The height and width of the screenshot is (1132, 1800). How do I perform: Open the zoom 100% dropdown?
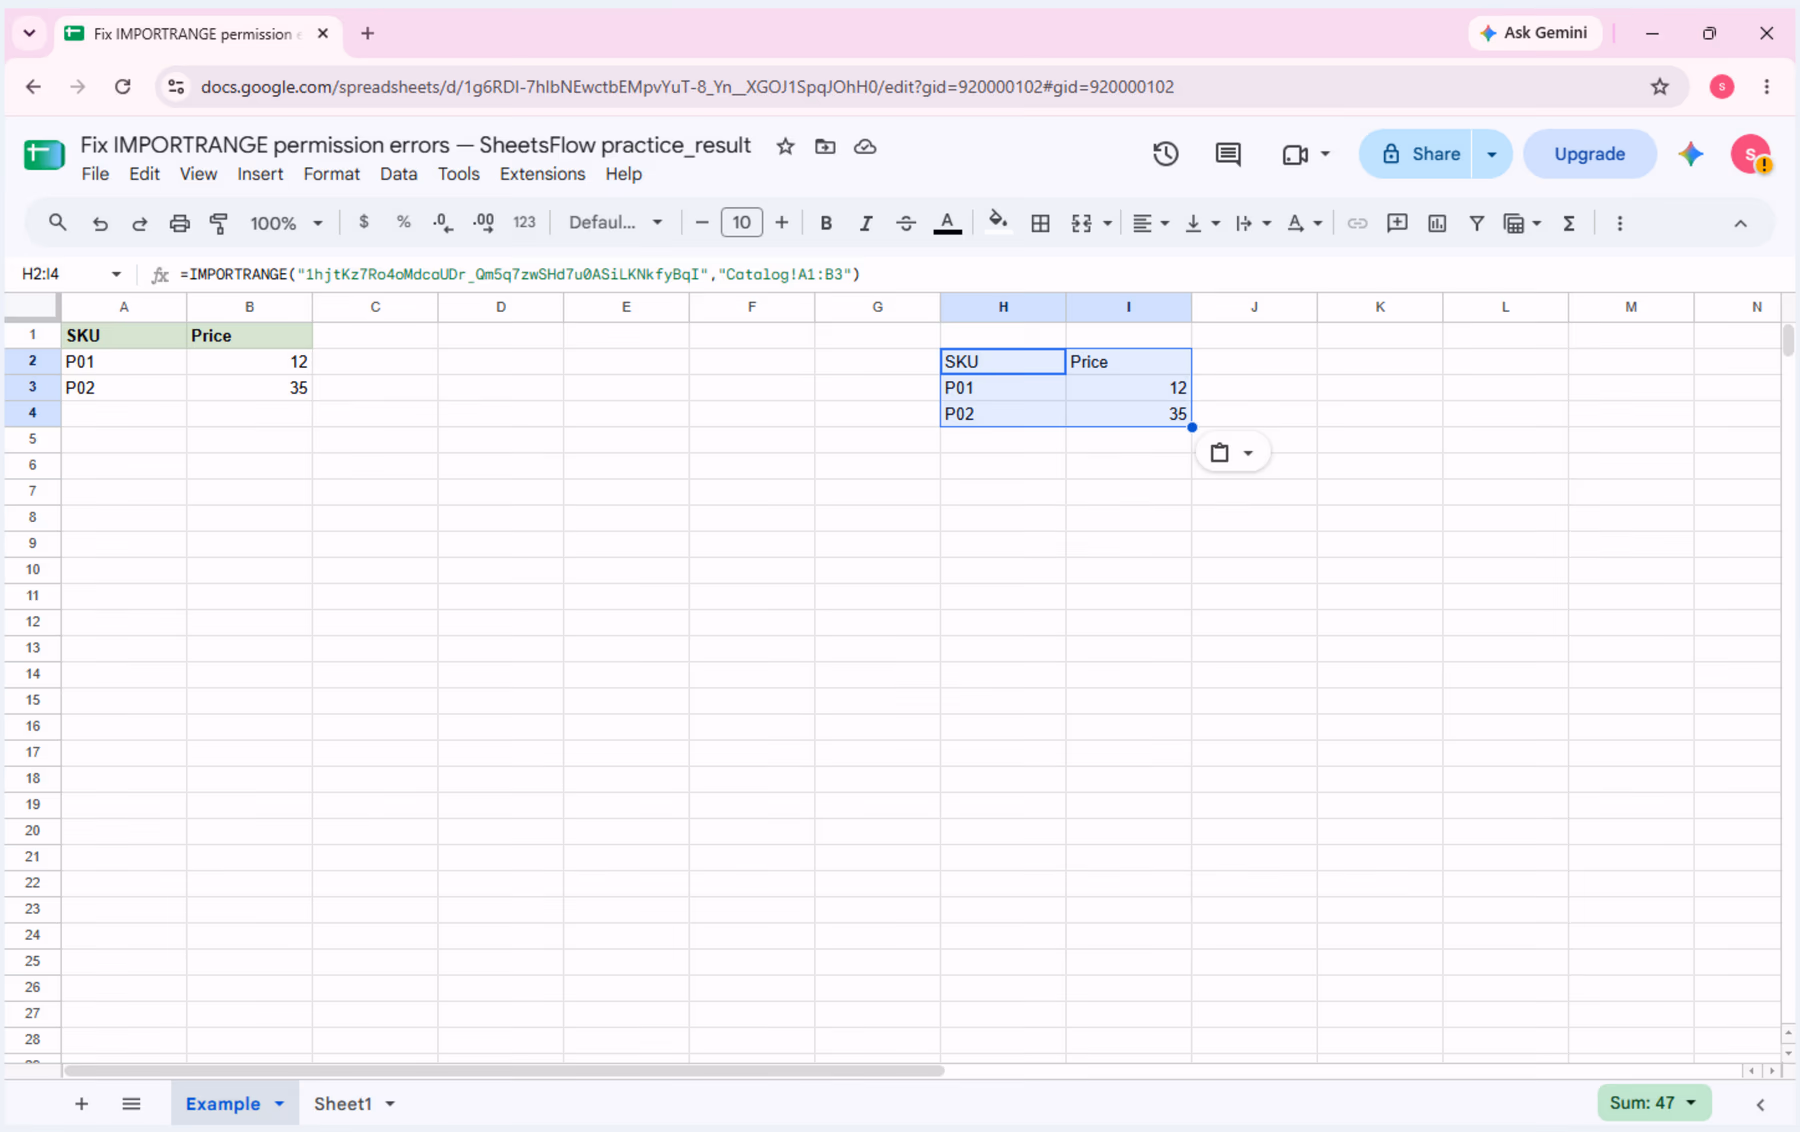[286, 223]
